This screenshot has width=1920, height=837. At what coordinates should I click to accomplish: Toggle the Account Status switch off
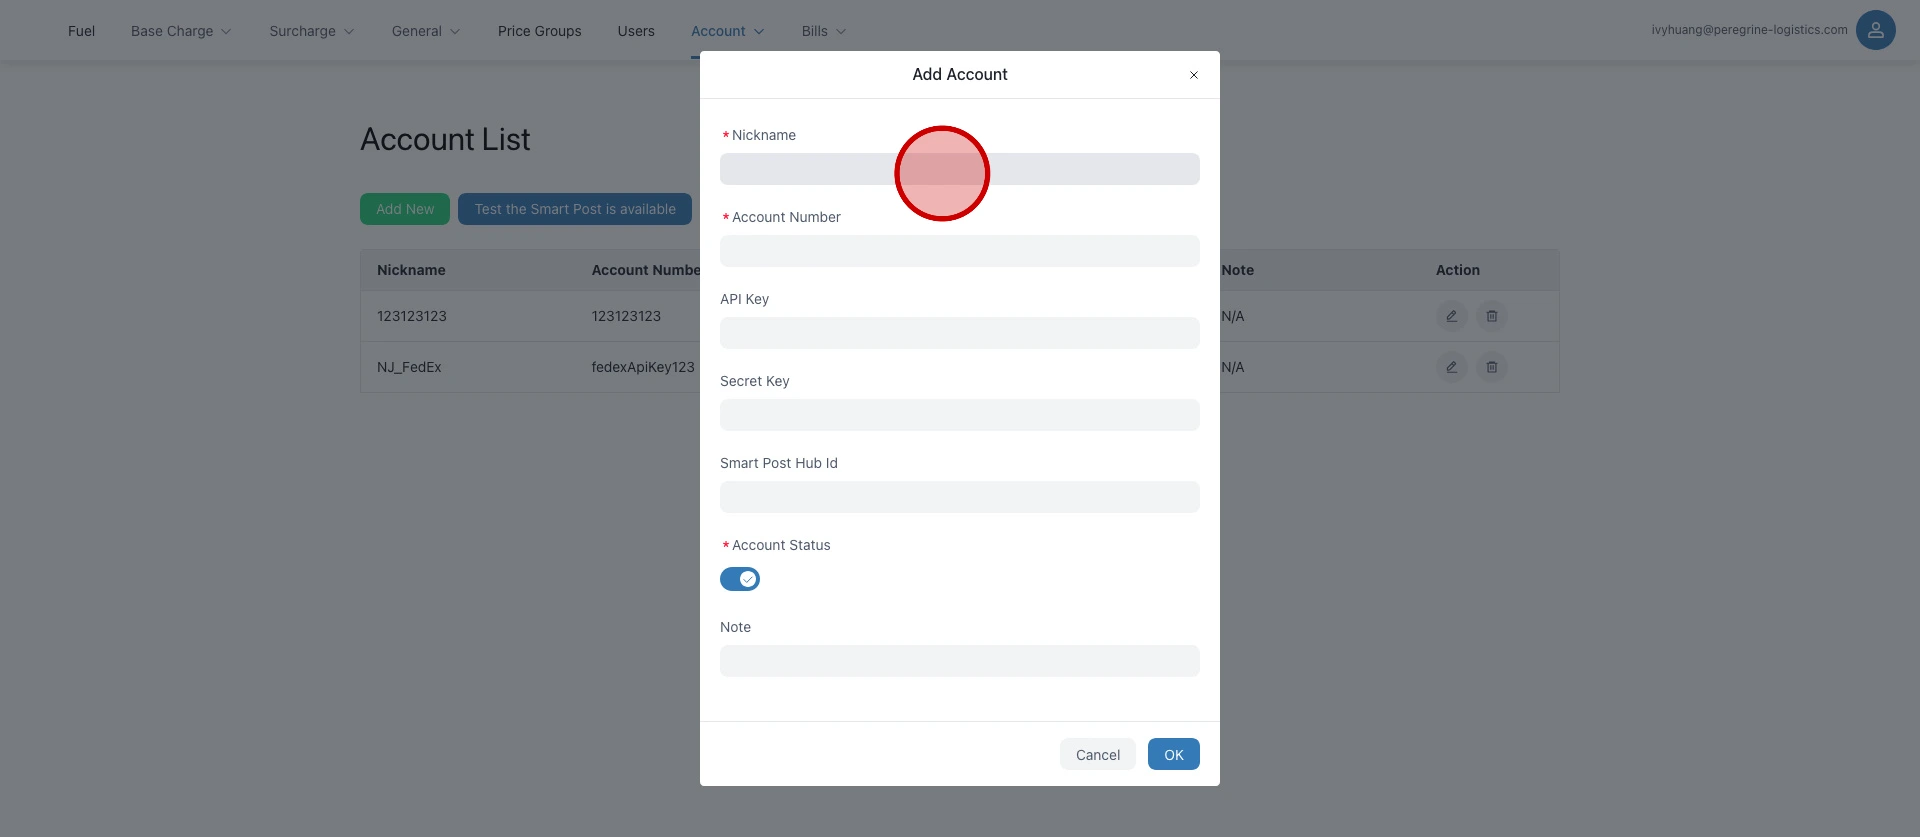click(740, 579)
